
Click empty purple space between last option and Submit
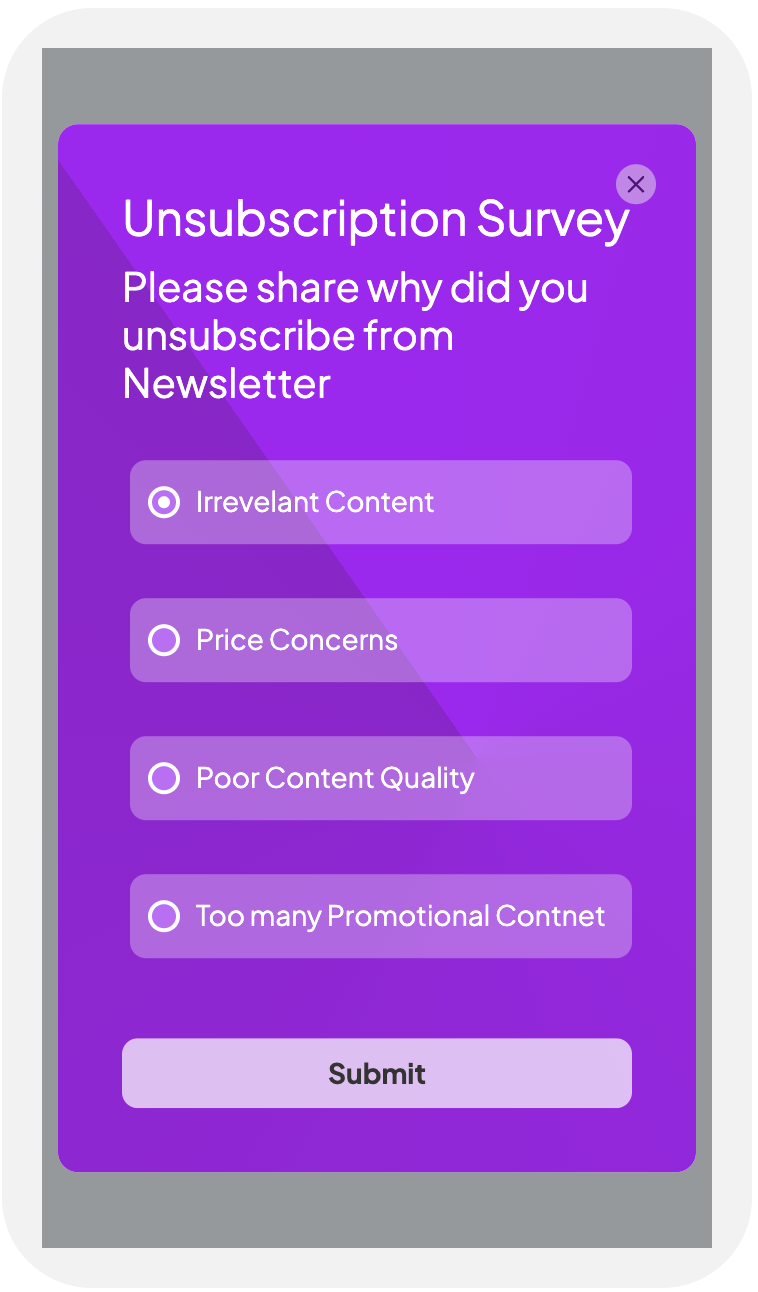[x=377, y=998]
